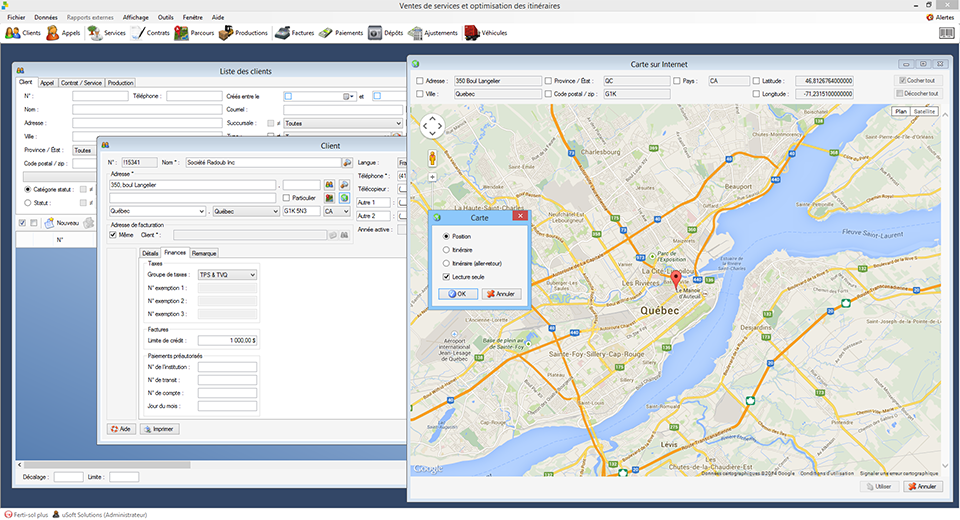Select the Itinéraire radio button
The image size is (960, 520).
[x=446, y=250]
